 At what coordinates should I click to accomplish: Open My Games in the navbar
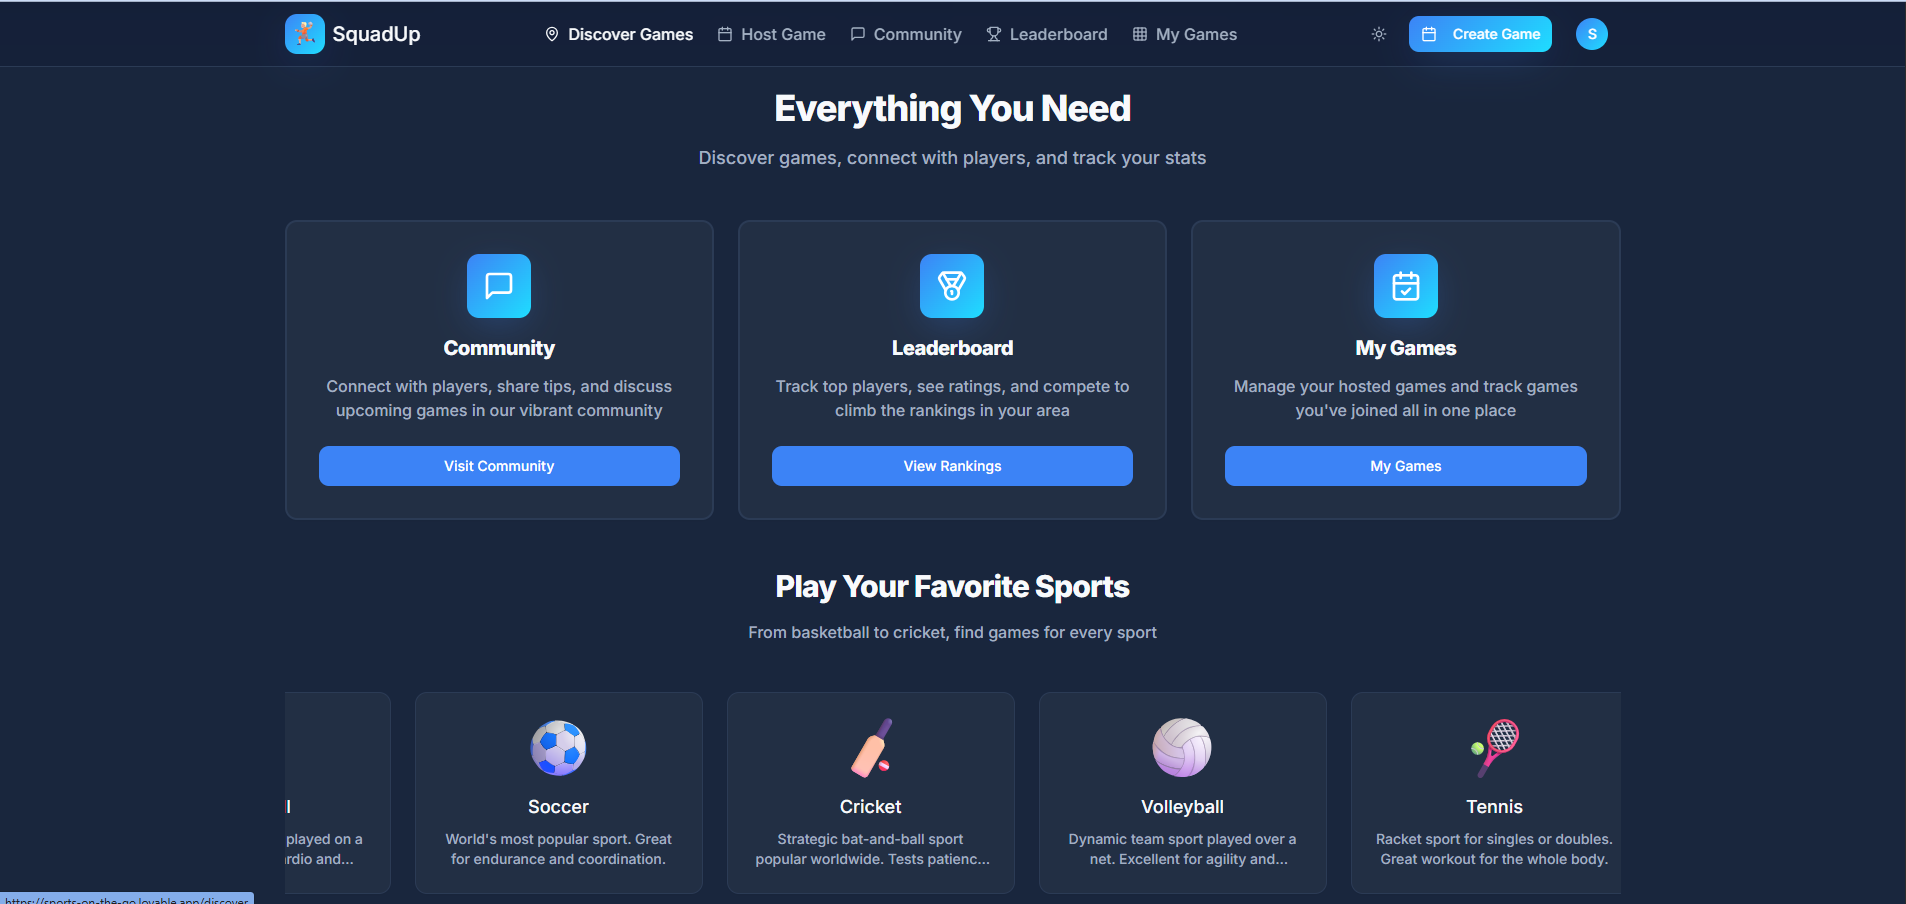(1185, 34)
